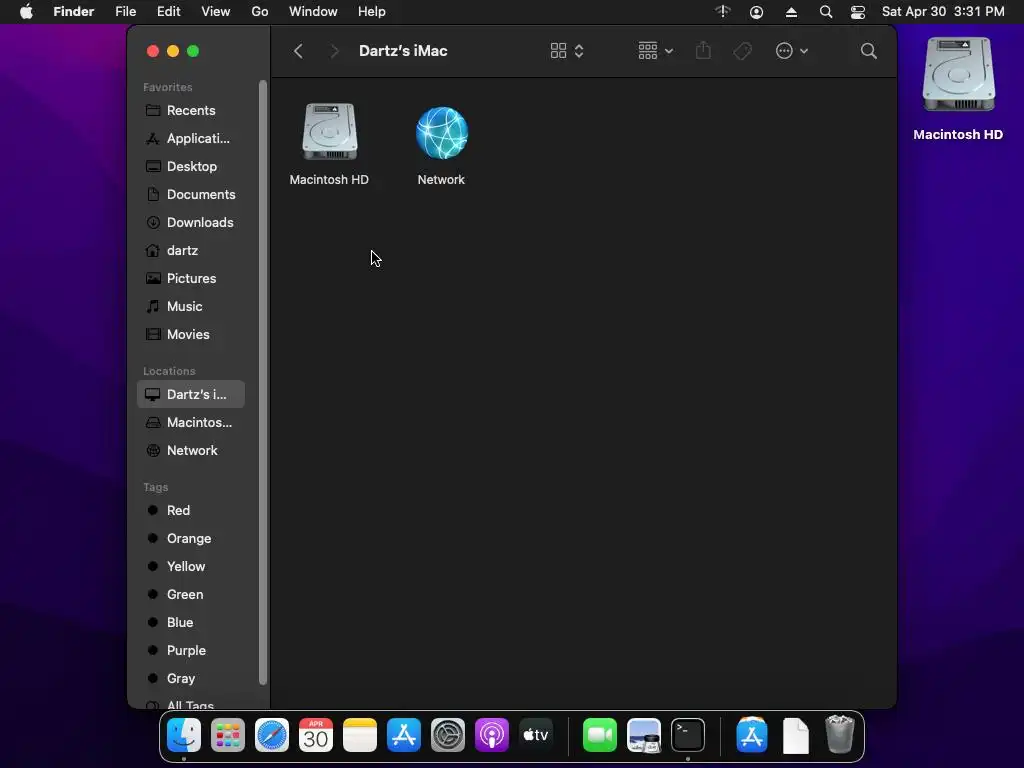Select Applications in the sidebar
The height and width of the screenshot is (768, 1024).
pos(191,138)
